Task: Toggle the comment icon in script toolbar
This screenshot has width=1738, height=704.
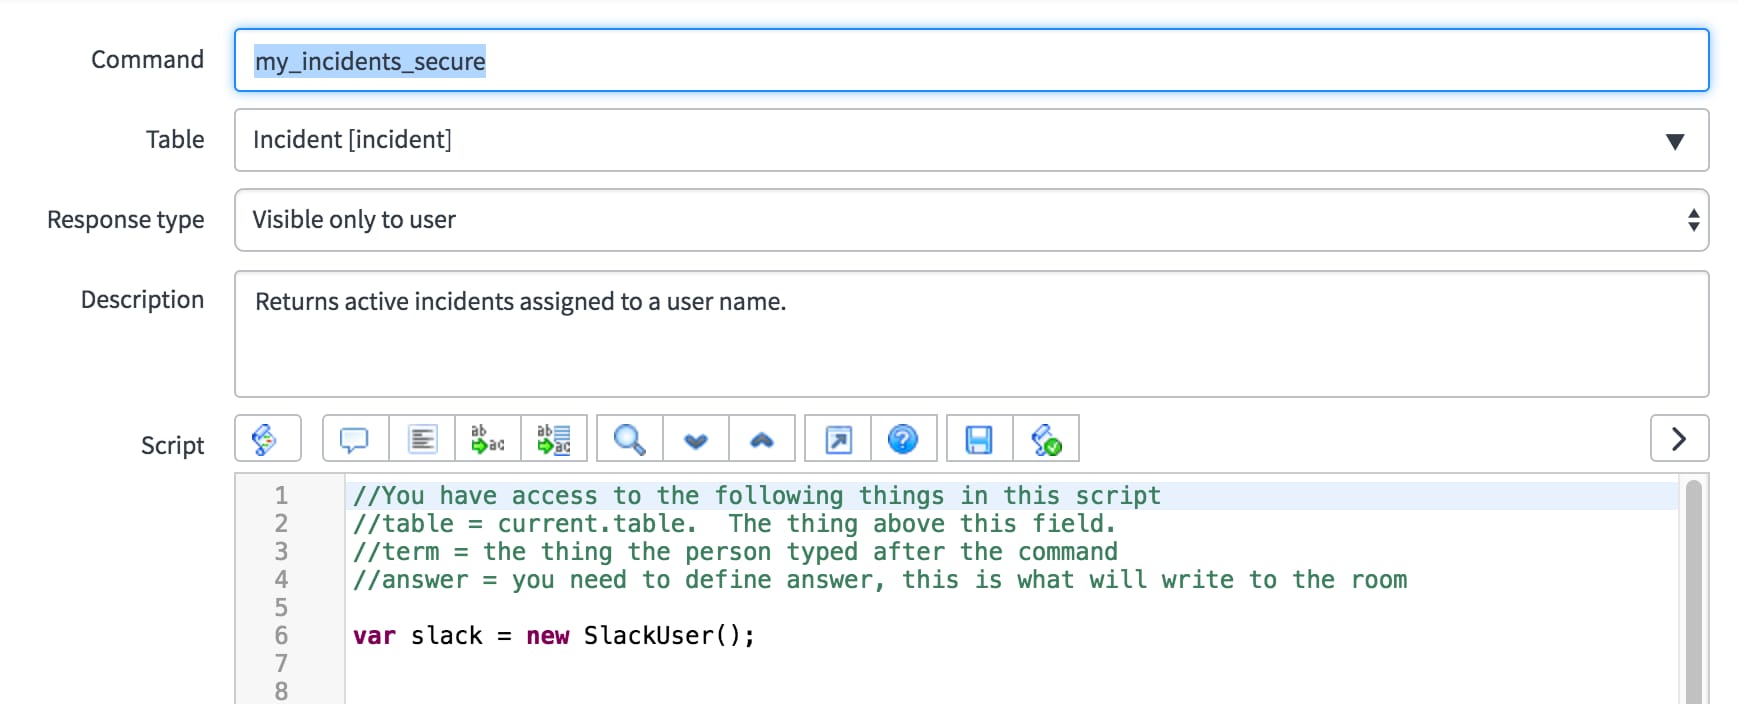Action: (x=355, y=439)
